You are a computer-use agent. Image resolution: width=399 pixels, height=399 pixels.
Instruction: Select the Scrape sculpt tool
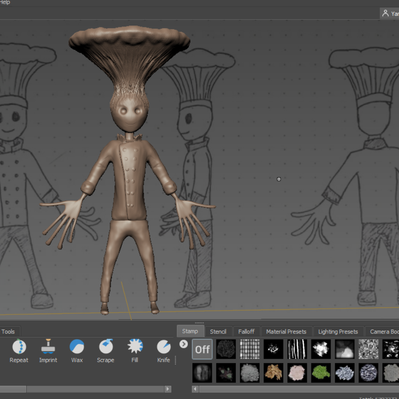click(x=106, y=351)
